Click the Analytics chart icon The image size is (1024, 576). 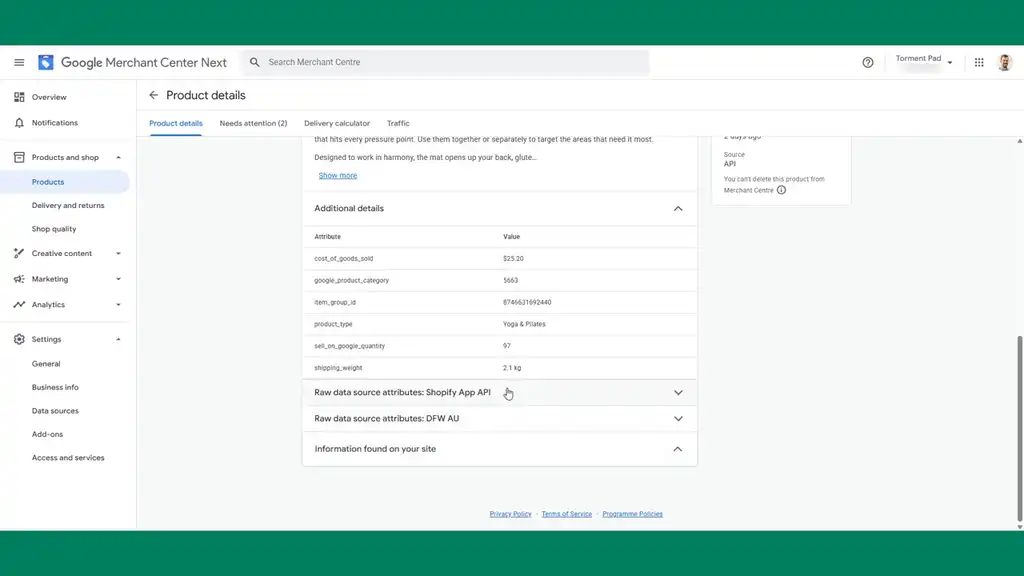19,304
